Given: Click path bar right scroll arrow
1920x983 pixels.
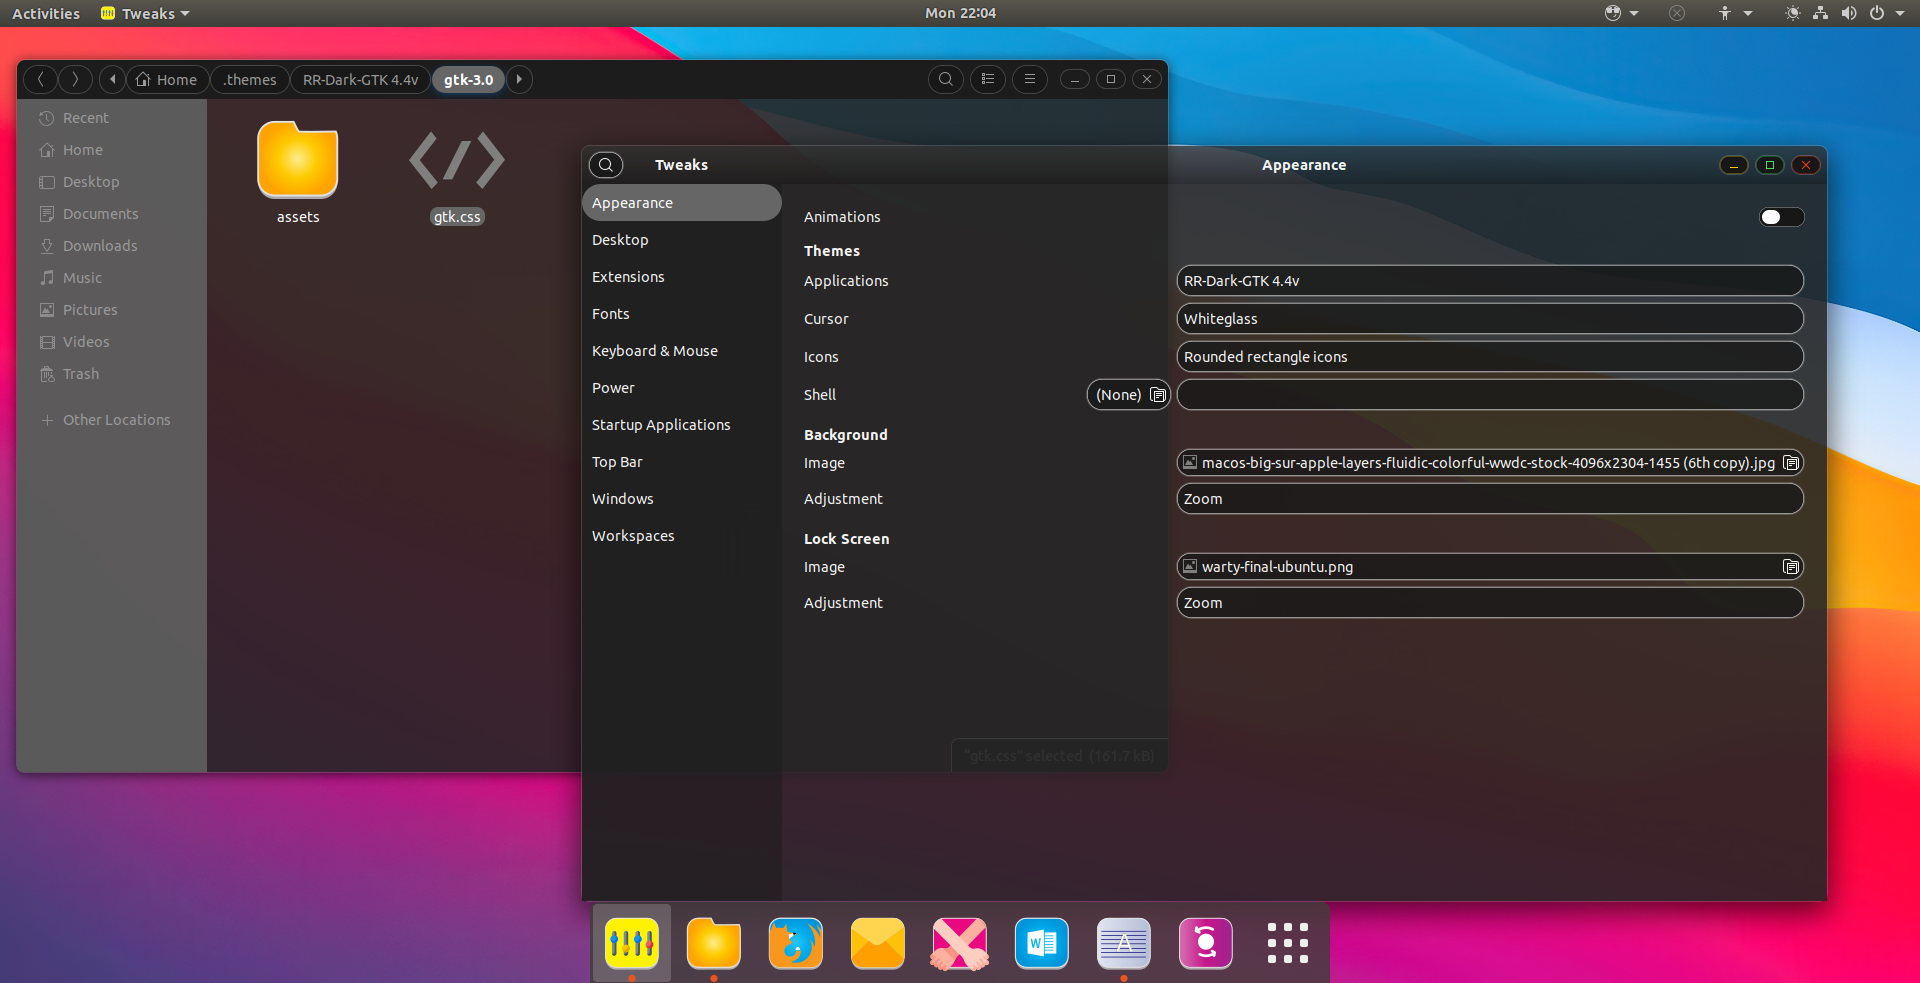Looking at the screenshot, I should tap(519, 79).
